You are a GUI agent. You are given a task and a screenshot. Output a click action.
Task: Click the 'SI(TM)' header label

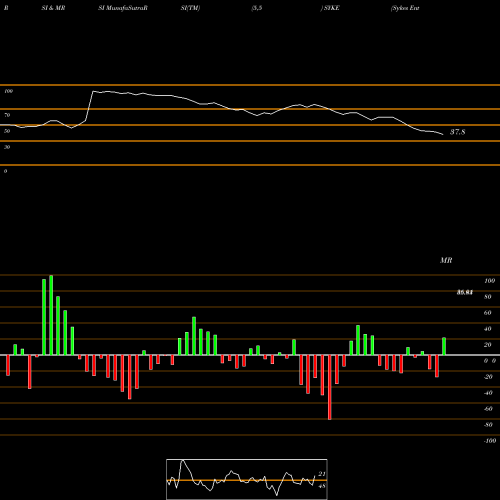[190, 8]
